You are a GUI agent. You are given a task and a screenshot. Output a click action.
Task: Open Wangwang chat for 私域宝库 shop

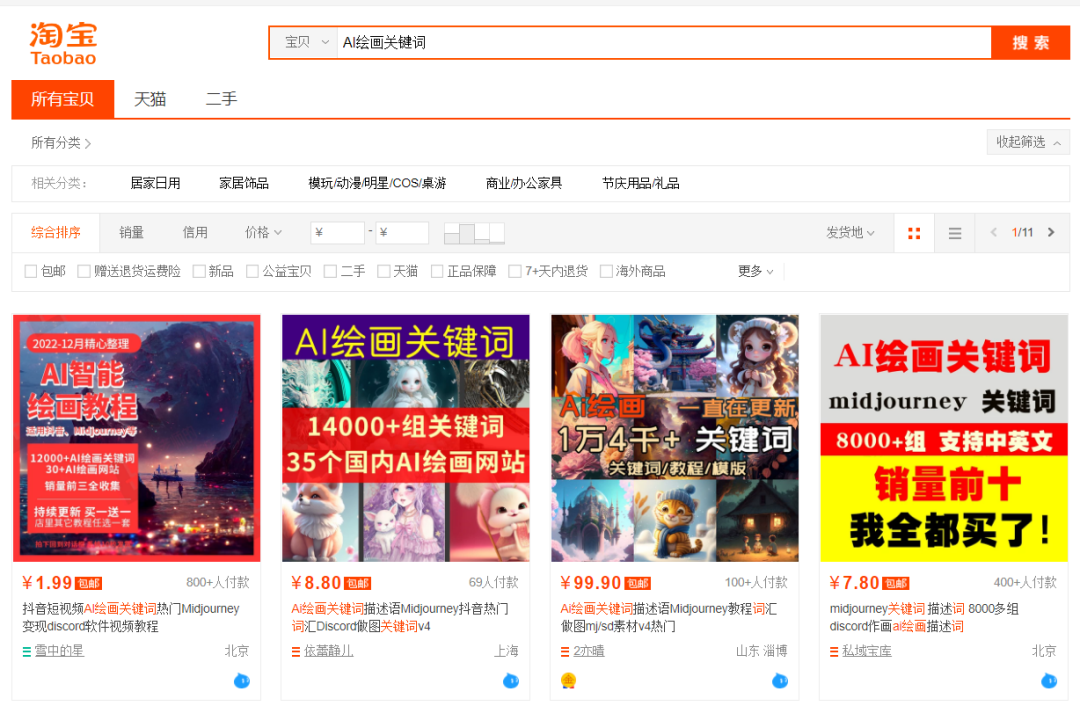[x=1048, y=681]
